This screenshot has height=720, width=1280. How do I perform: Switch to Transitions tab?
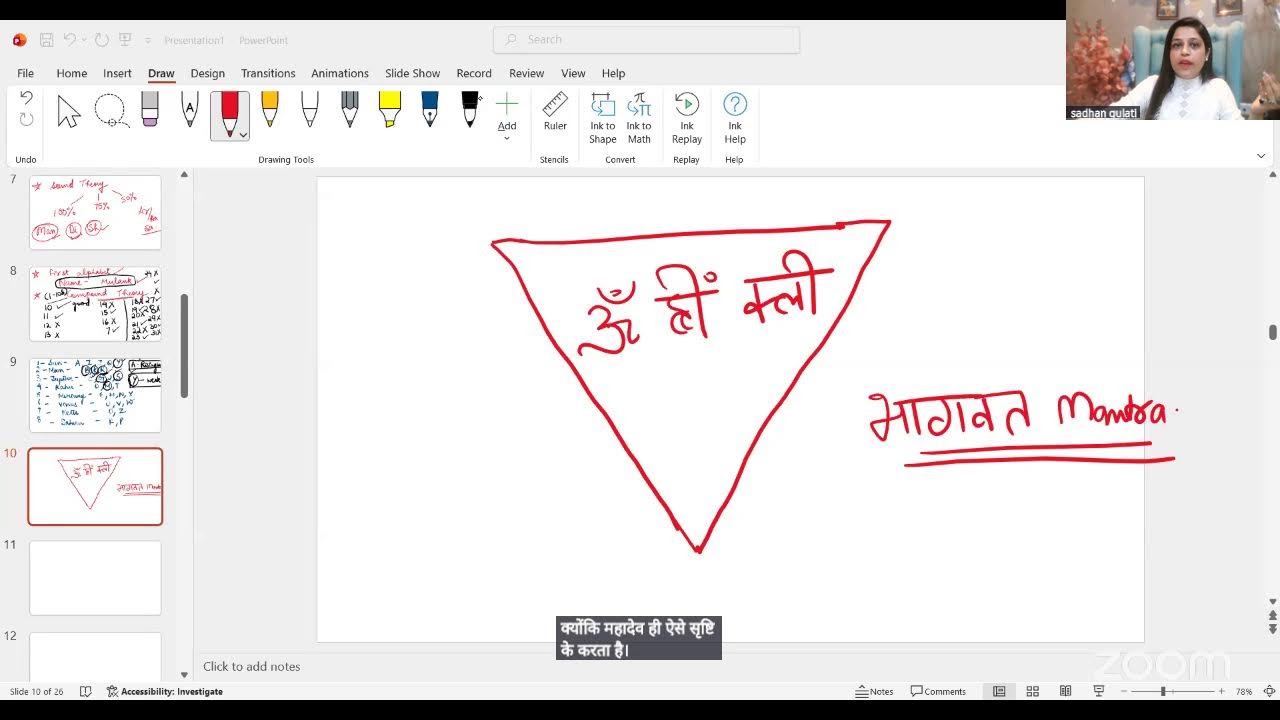(x=268, y=73)
